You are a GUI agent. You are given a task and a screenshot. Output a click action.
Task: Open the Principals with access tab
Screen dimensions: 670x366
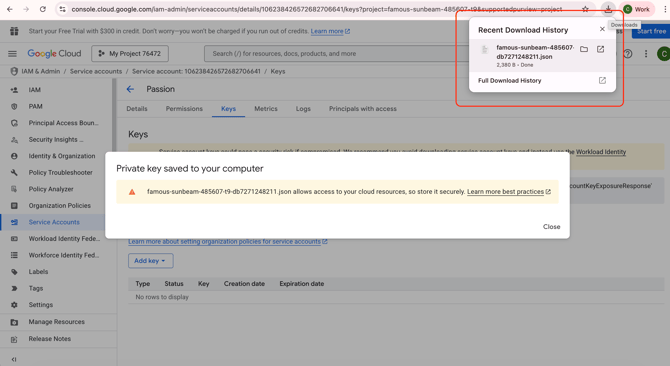[363, 109]
